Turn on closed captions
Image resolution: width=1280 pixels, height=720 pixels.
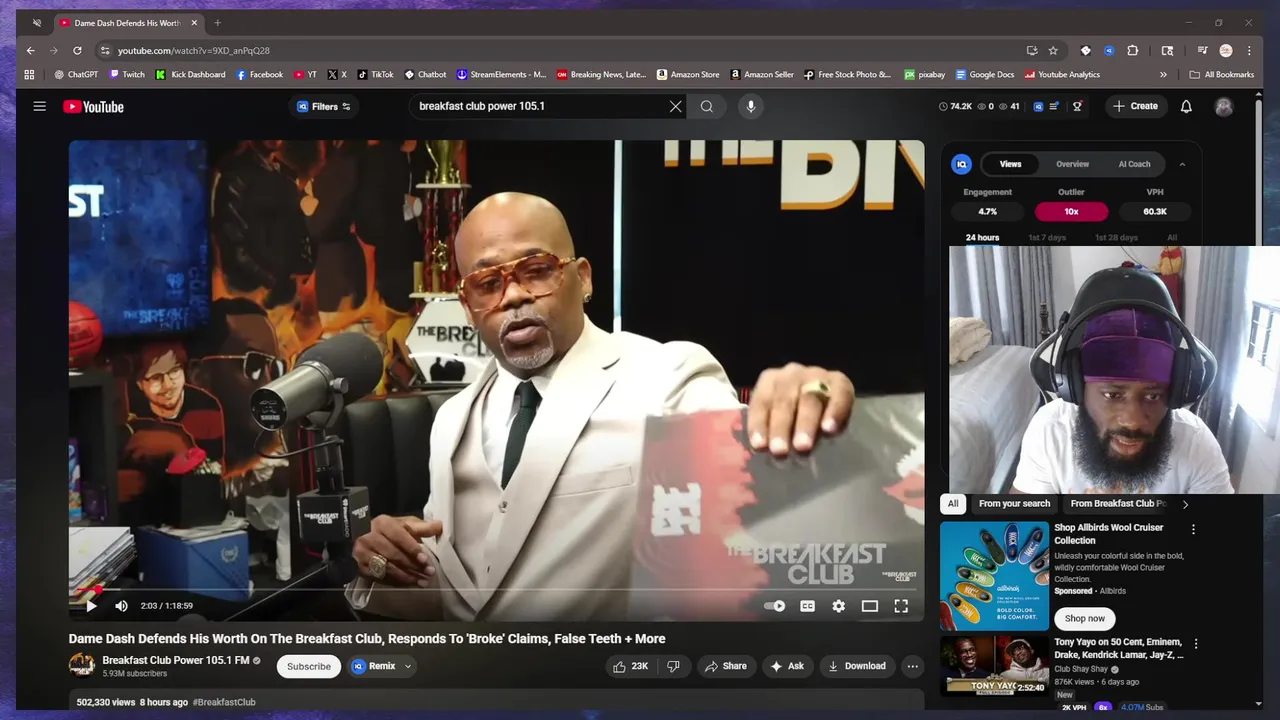click(807, 606)
